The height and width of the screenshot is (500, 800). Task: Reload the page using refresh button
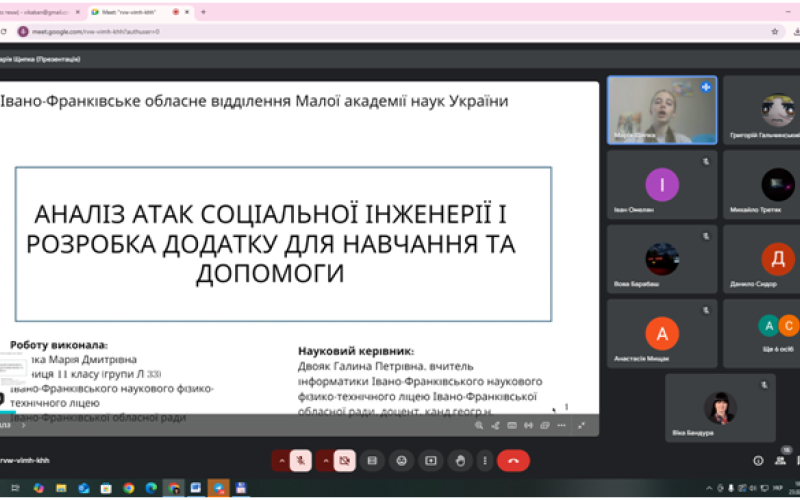pyautogui.click(x=4, y=32)
